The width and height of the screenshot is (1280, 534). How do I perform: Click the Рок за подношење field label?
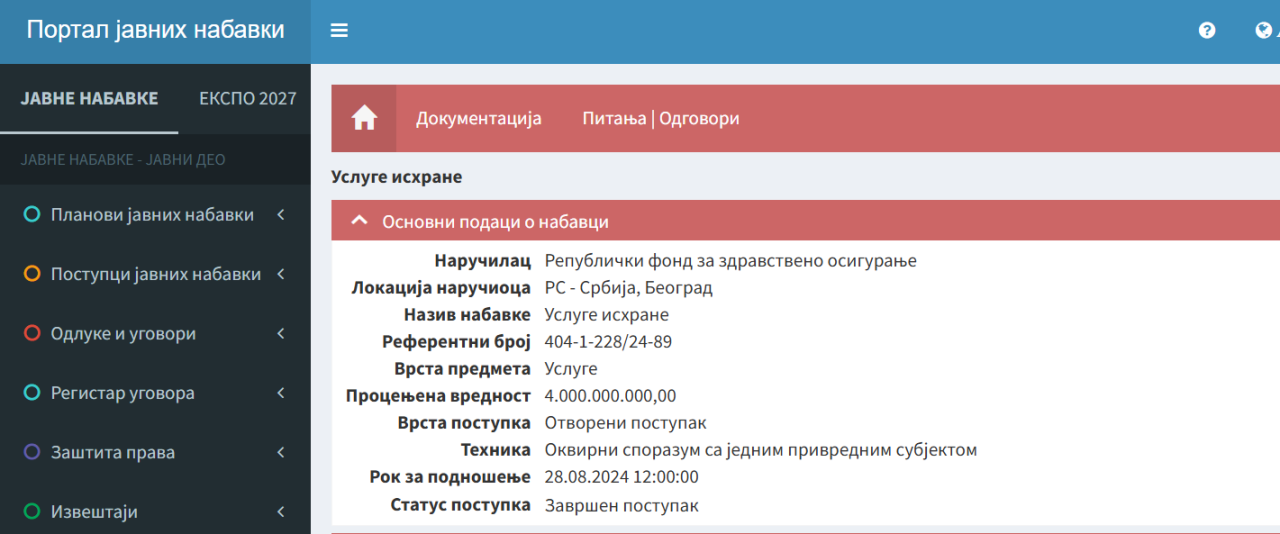pyautogui.click(x=450, y=477)
